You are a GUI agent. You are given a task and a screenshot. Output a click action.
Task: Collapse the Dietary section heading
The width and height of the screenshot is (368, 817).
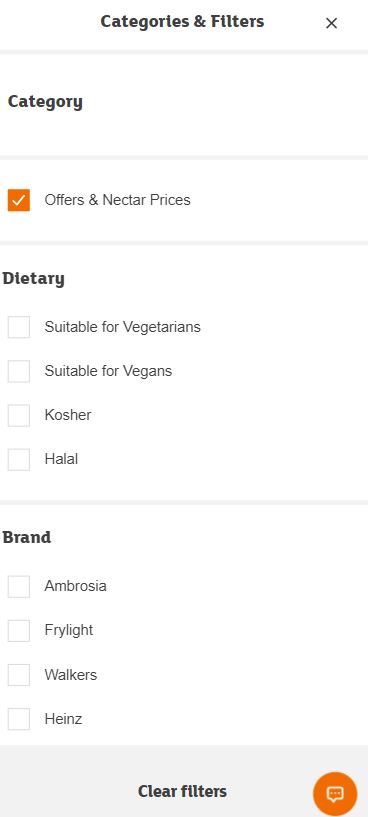33,278
